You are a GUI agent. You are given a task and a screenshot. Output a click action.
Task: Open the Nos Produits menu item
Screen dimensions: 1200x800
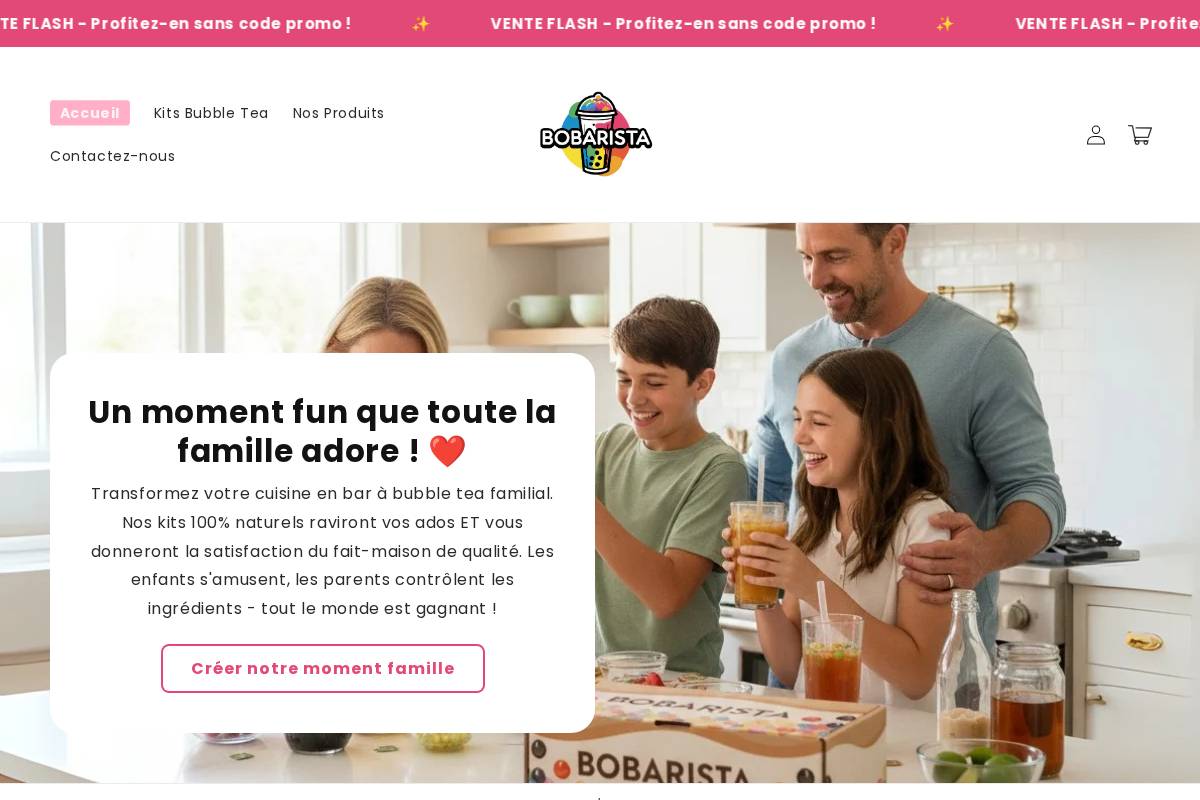[338, 113]
